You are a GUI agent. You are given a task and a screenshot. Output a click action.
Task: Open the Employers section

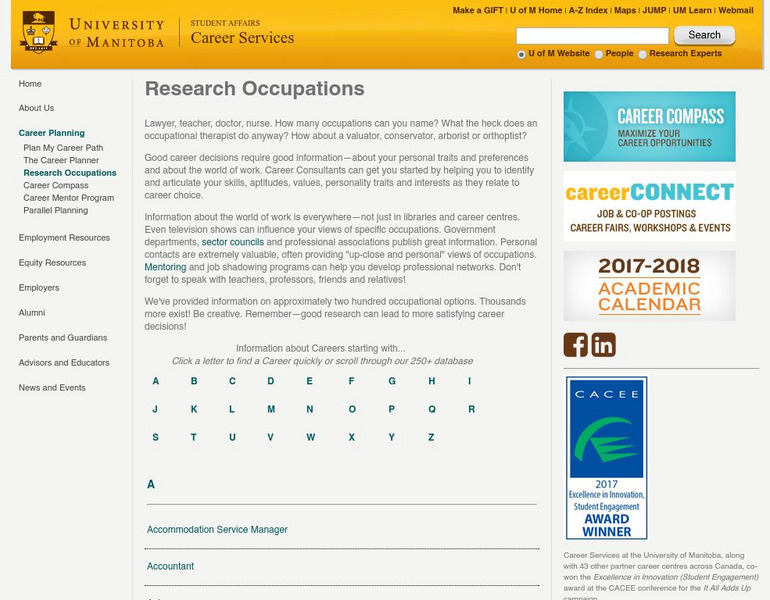click(x=39, y=288)
